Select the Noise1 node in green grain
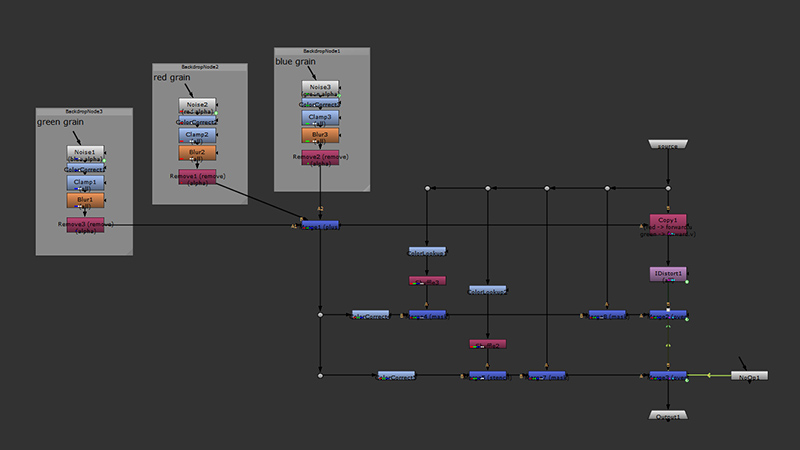Image resolution: width=800 pixels, height=450 pixels. pos(85,152)
